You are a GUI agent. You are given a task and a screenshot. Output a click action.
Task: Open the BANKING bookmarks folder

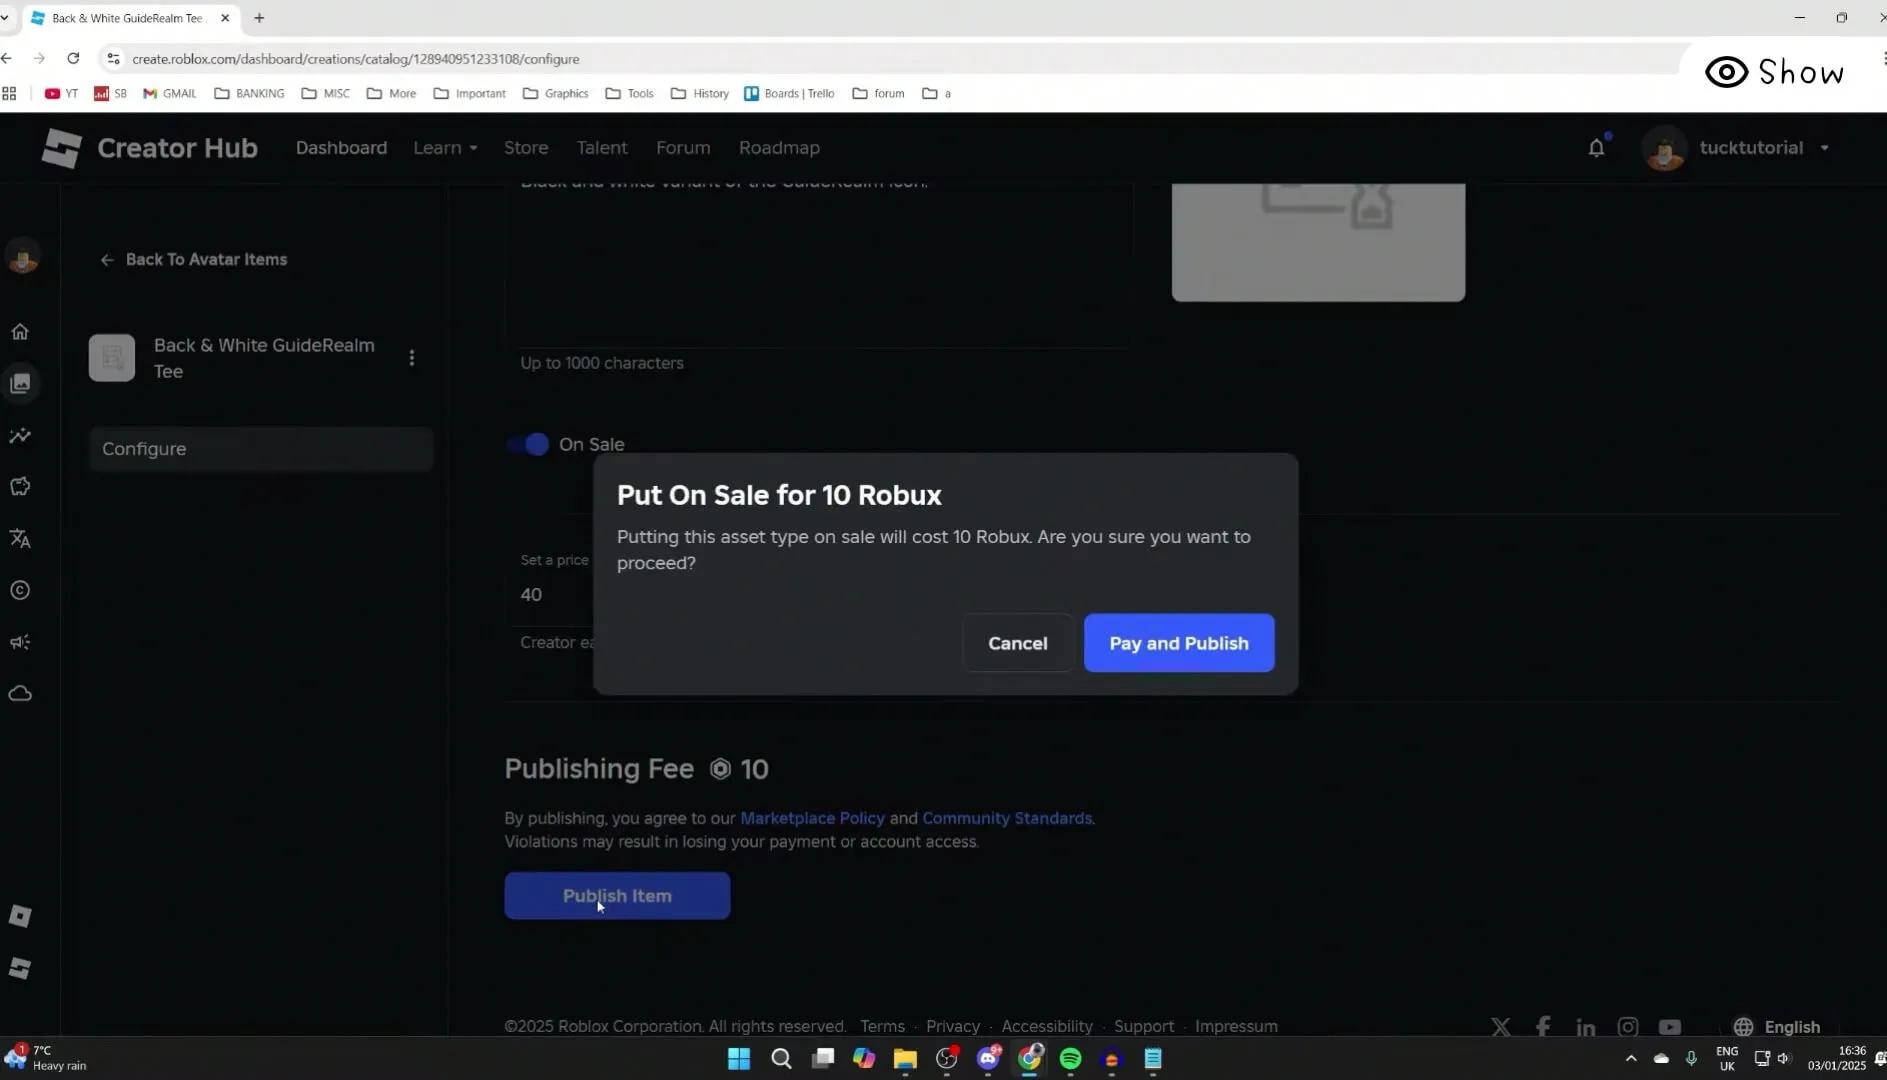(x=249, y=94)
